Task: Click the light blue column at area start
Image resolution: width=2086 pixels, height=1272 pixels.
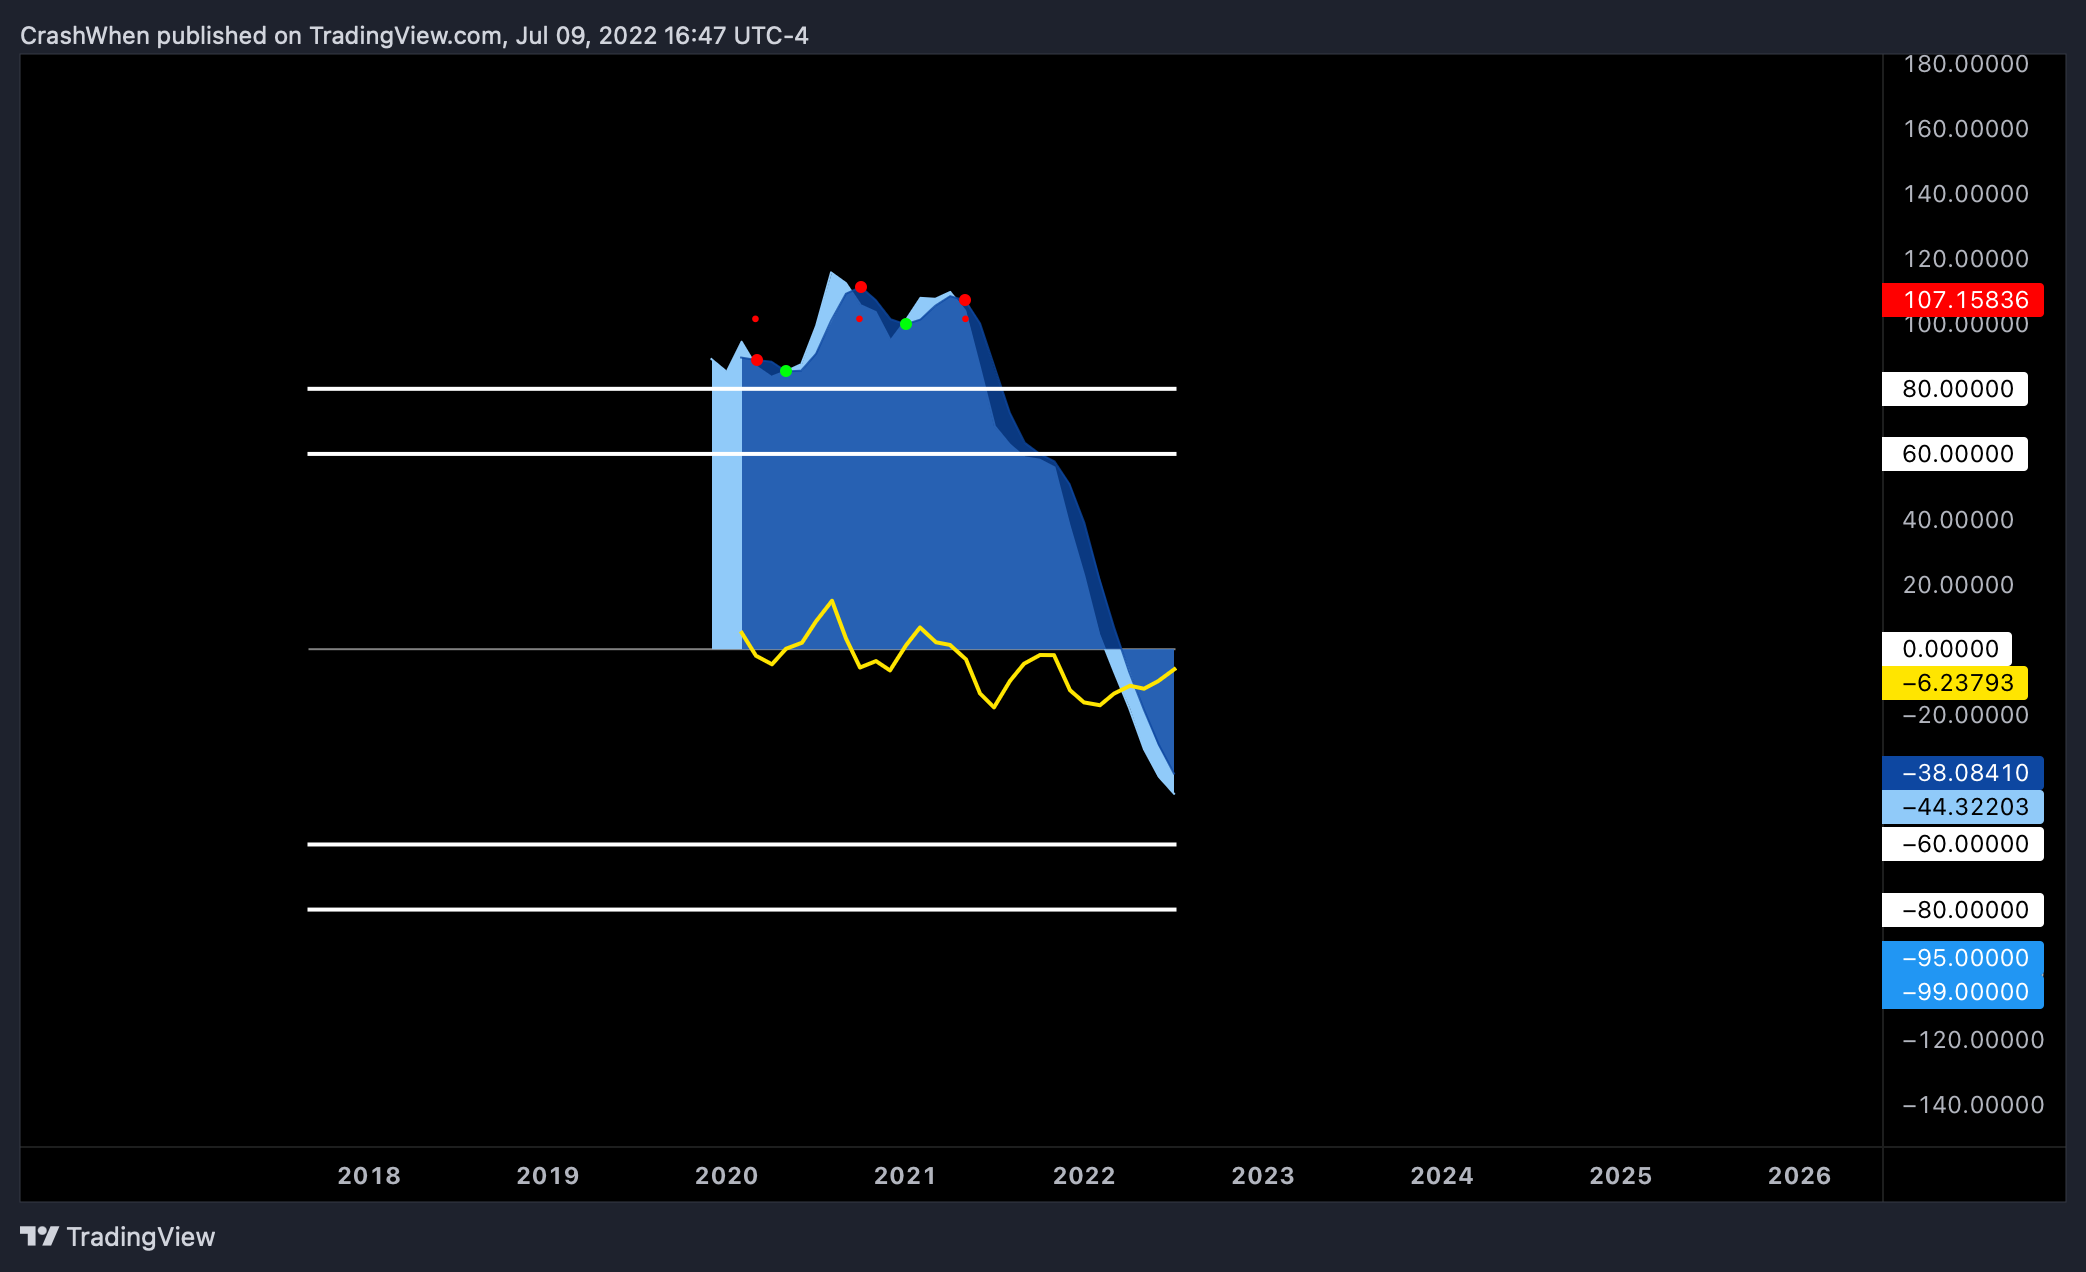Action: (727, 500)
